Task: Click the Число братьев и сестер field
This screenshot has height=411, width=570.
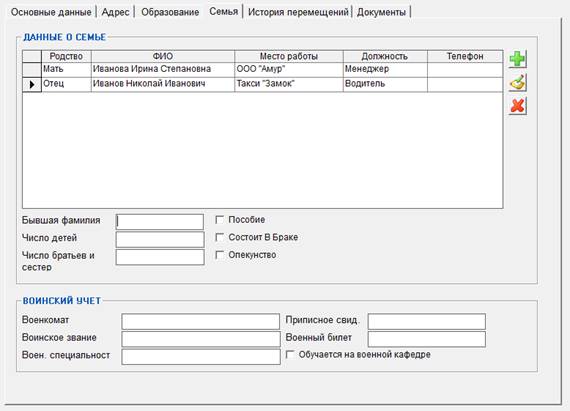Action: pos(160,257)
